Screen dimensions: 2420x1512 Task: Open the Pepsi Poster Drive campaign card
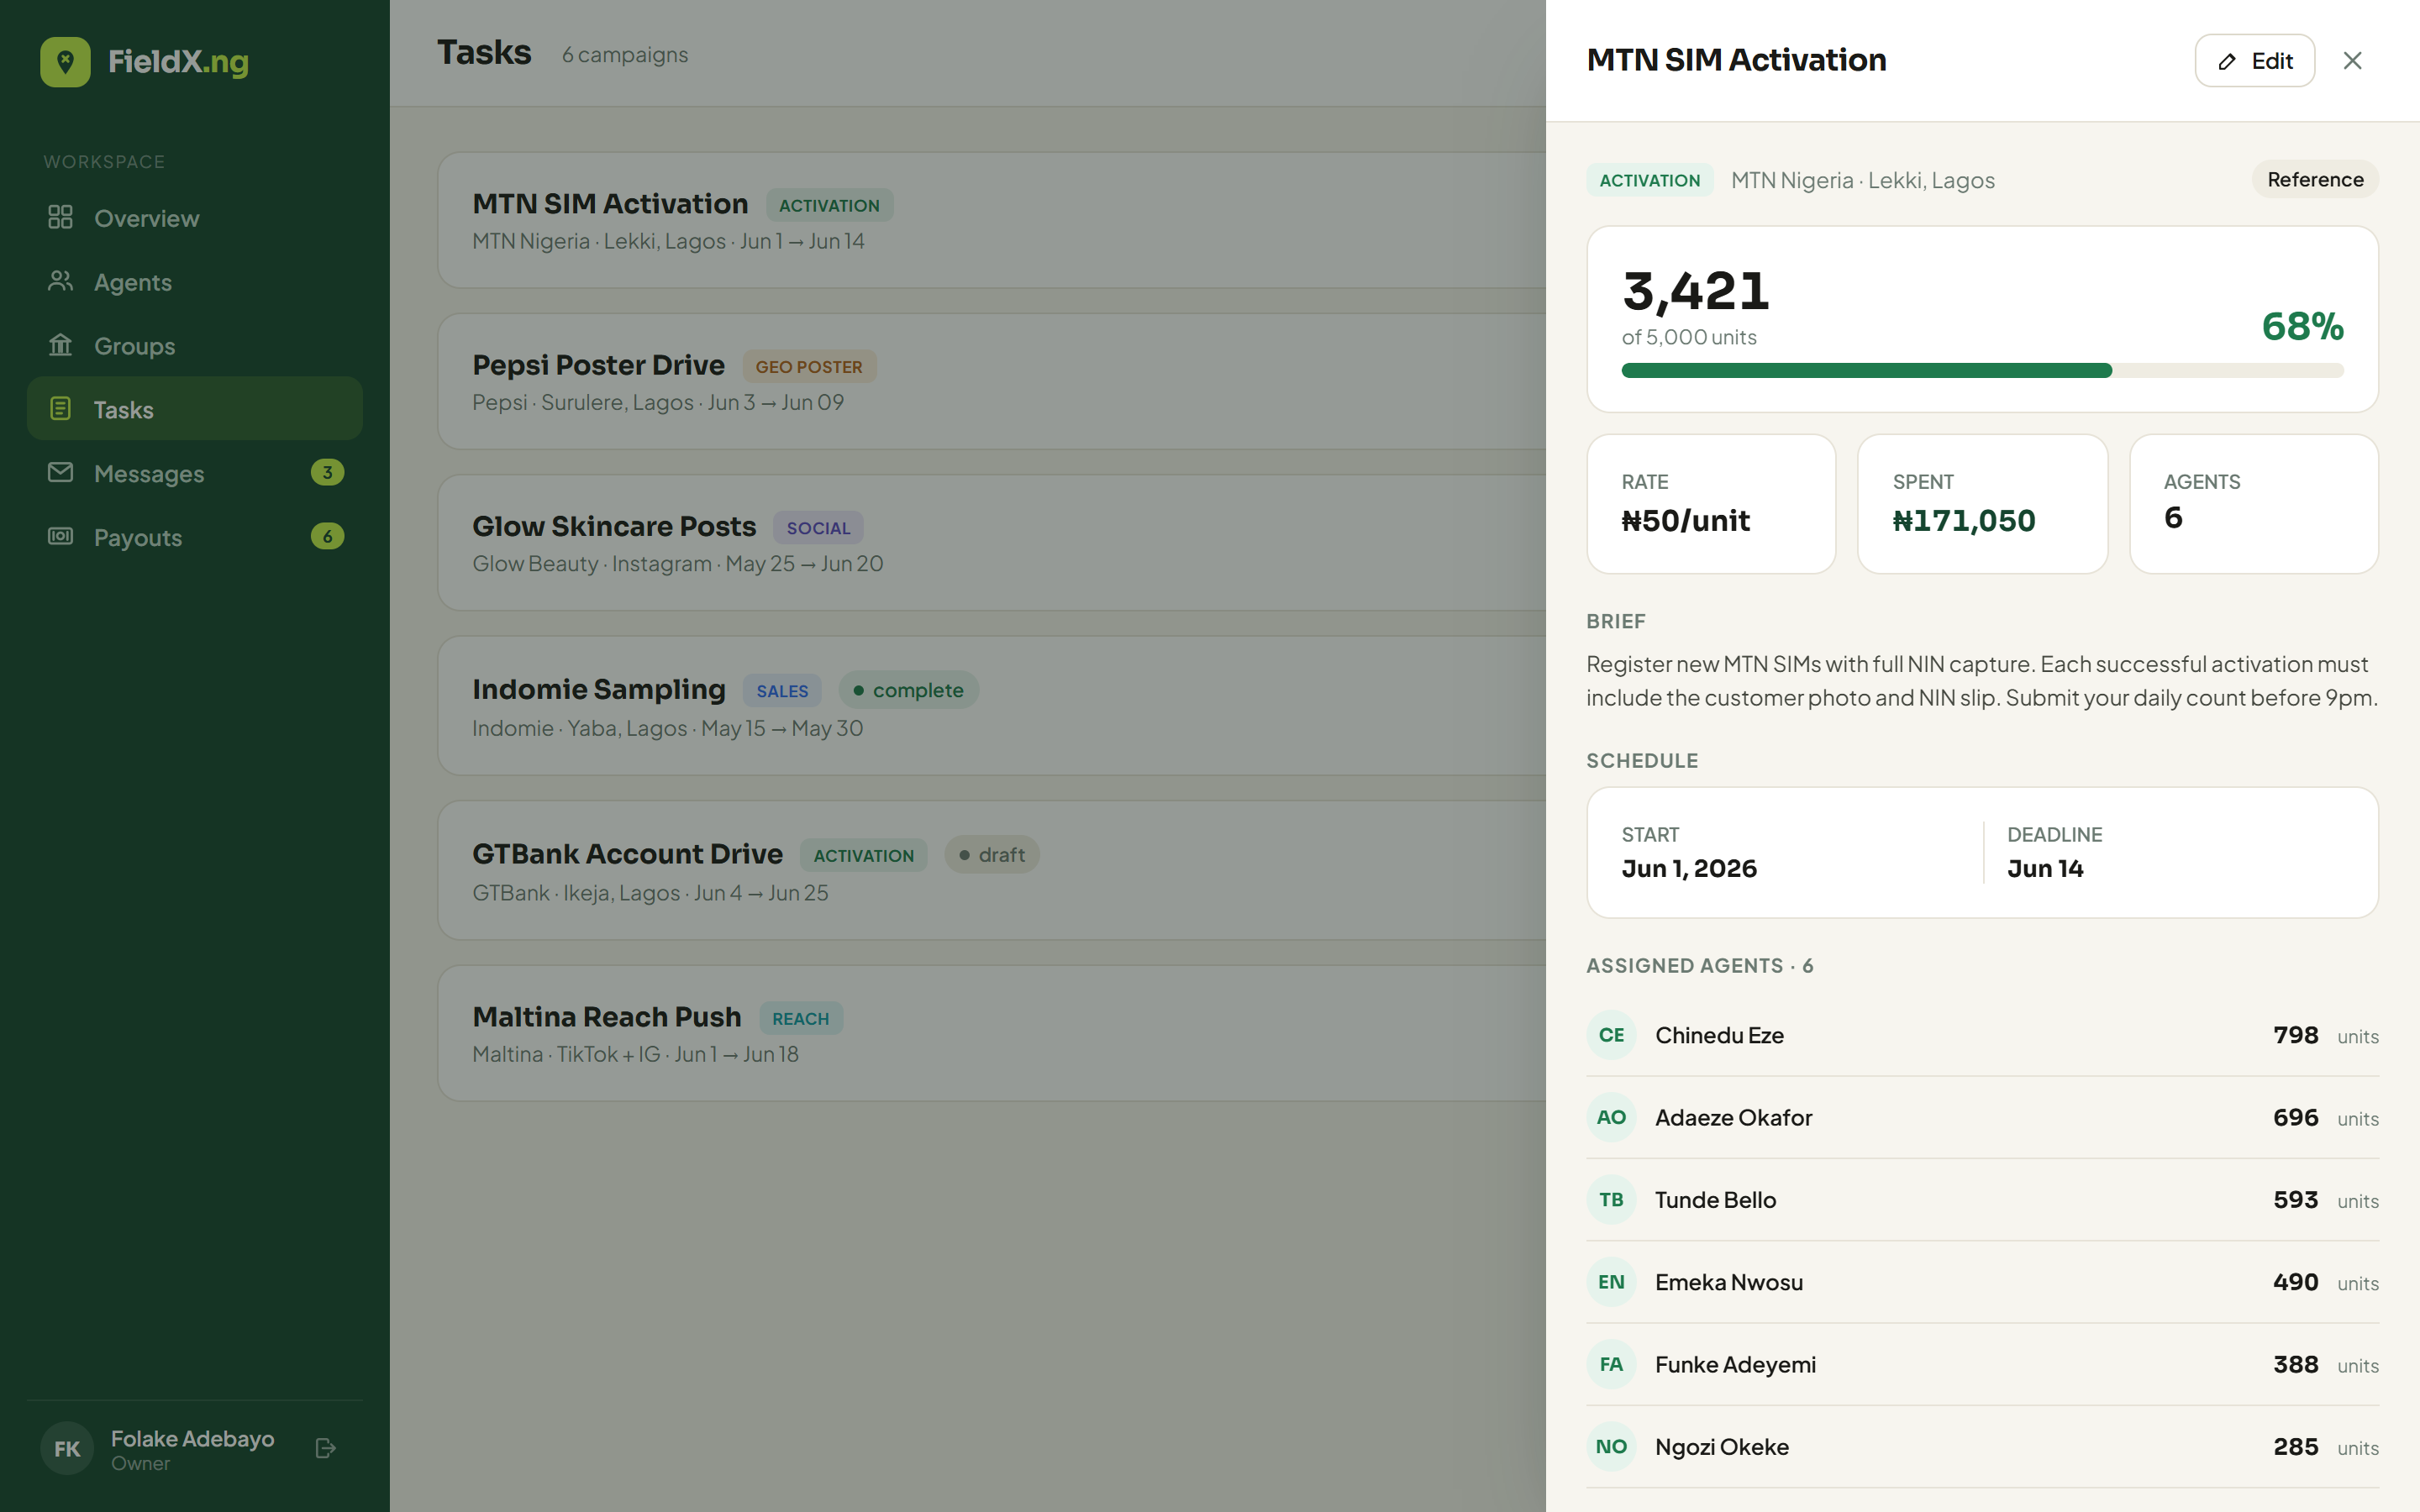(991, 381)
